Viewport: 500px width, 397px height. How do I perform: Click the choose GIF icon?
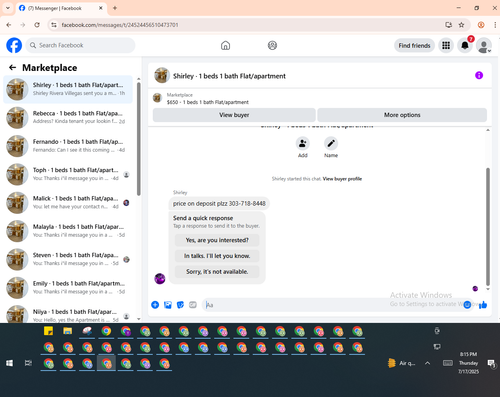193,305
